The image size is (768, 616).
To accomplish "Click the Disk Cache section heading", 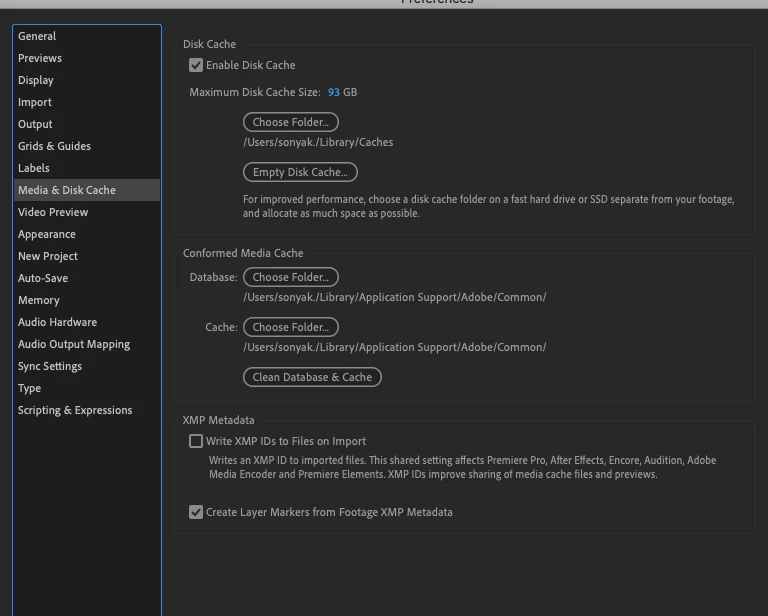I will click(x=210, y=44).
